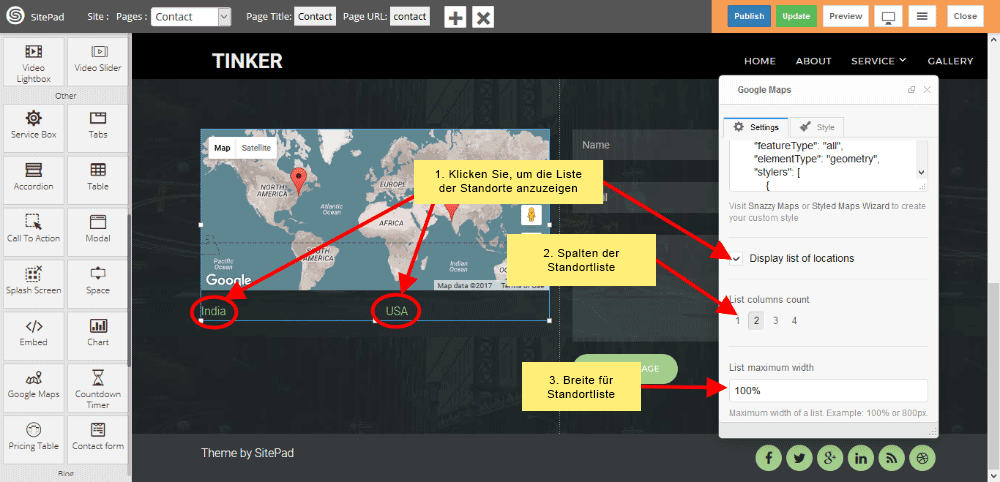1000x482 pixels.
Task: Open the LinkedIn footer icon
Action: (x=861, y=457)
